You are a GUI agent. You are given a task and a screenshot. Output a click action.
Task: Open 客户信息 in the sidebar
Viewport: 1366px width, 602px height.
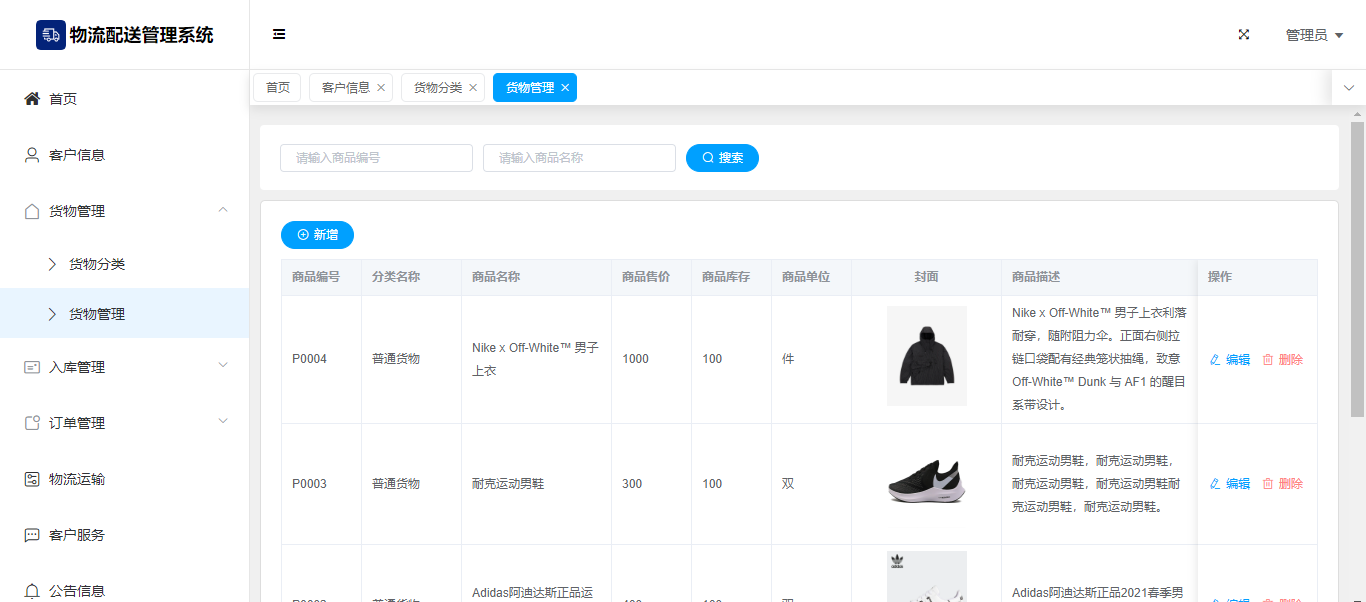coord(77,155)
